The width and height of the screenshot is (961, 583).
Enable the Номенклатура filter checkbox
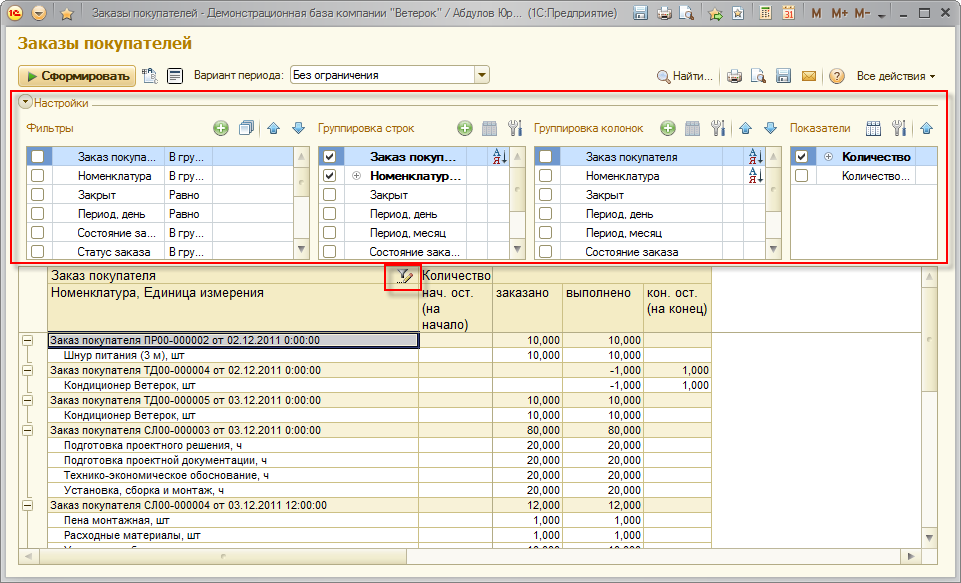37,176
